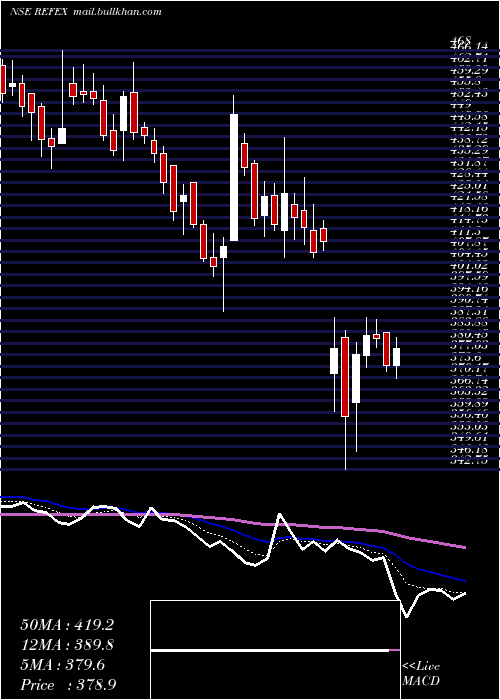Click the mail.bullkhan.com text
Screen dimensions: 500x700
click(x=116, y=12)
